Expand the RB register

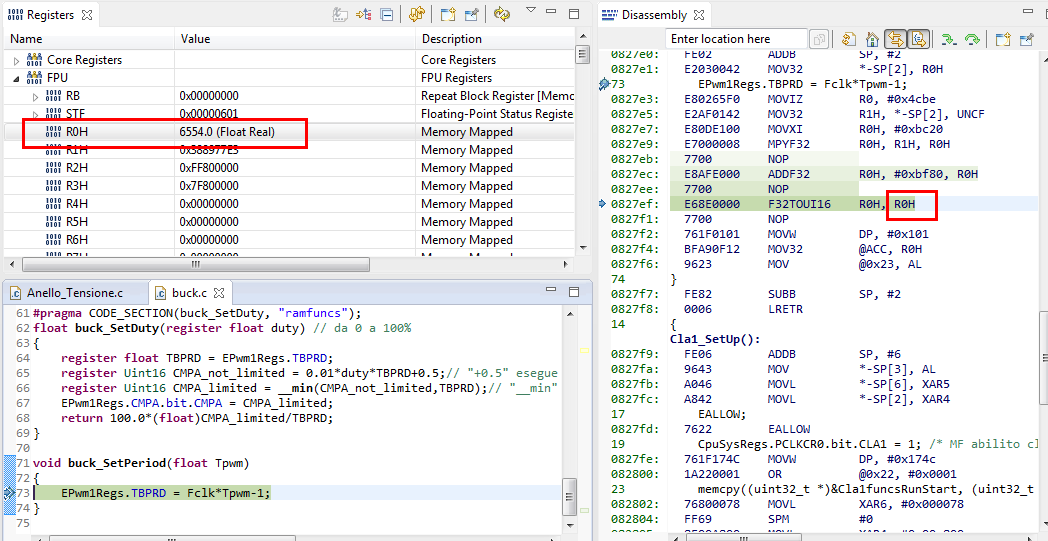pyautogui.click(x=35, y=96)
